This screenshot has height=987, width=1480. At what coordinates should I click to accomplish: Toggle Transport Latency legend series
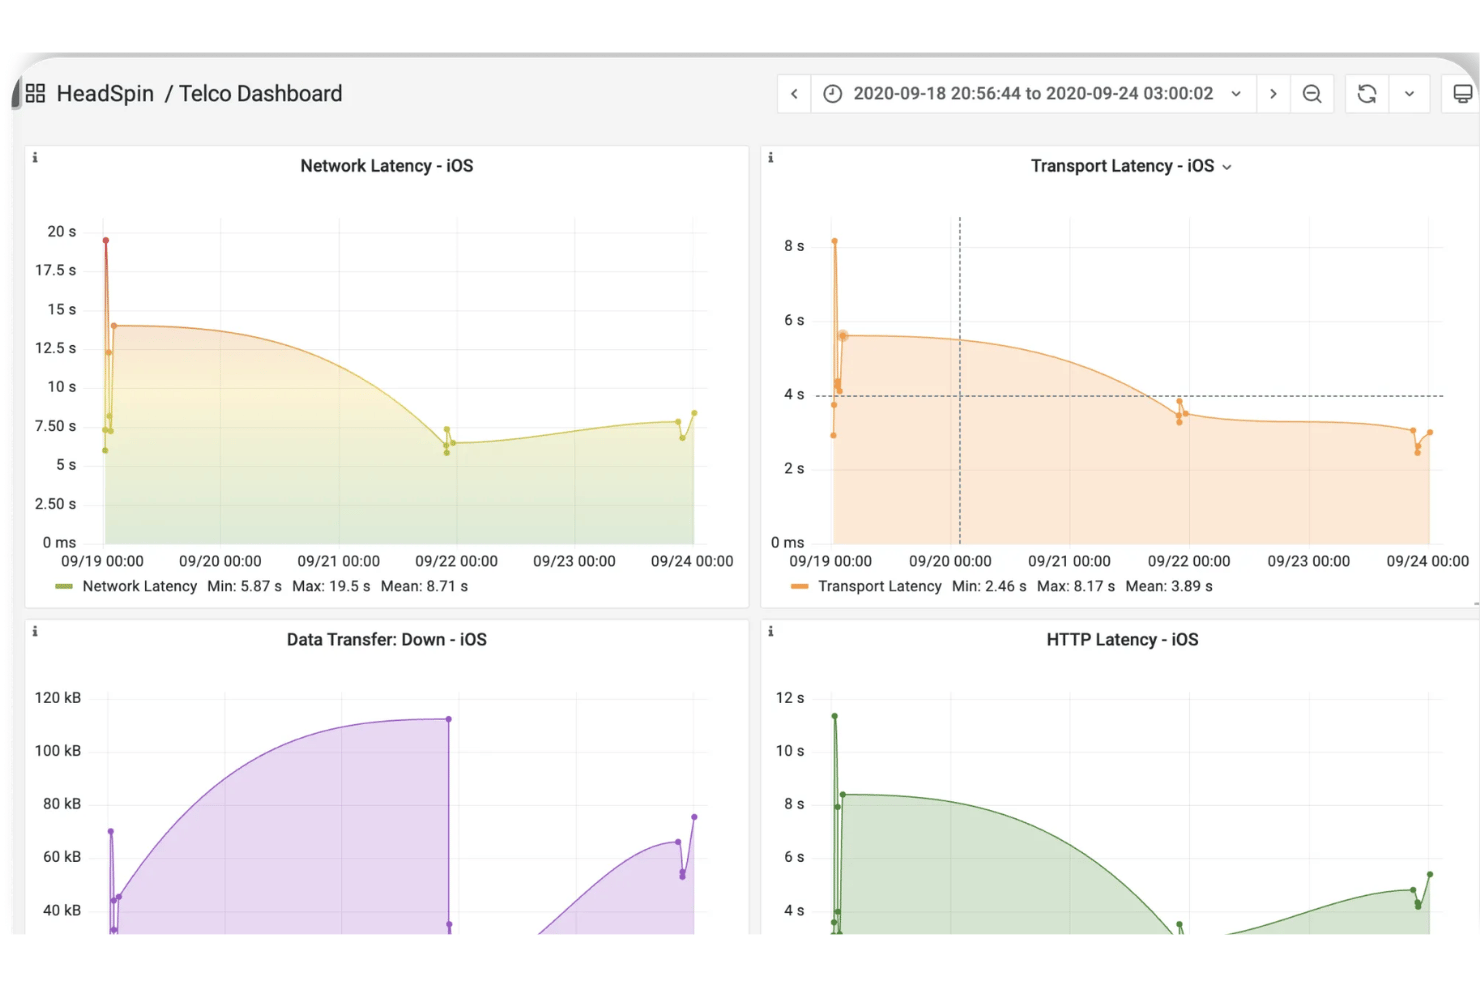[x=880, y=586]
